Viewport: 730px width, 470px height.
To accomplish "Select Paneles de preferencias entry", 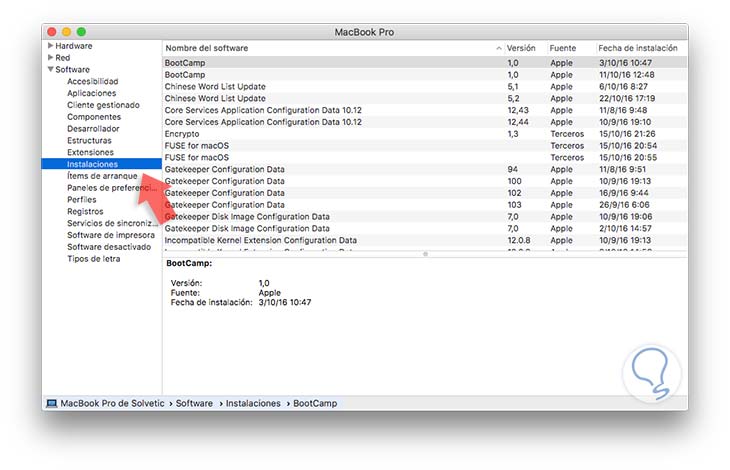I will click(x=112, y=188).
